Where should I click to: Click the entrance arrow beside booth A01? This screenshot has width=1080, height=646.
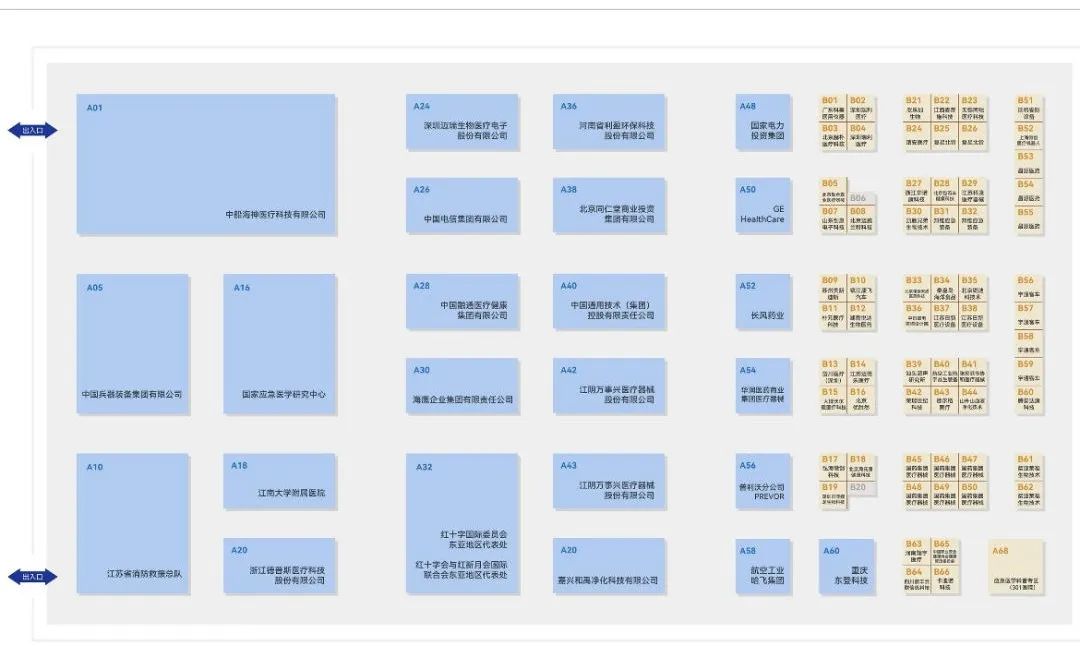32,130
